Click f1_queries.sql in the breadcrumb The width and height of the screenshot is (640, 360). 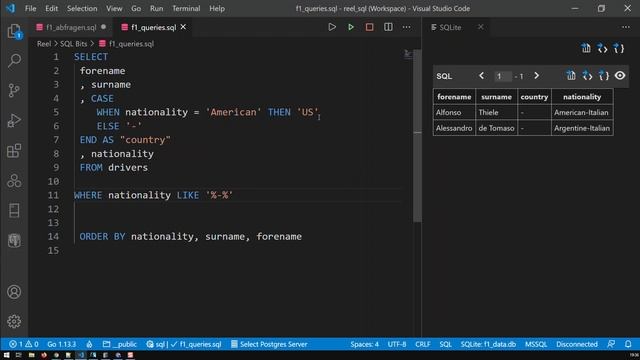pyautogui.click(x=131, y=44)
